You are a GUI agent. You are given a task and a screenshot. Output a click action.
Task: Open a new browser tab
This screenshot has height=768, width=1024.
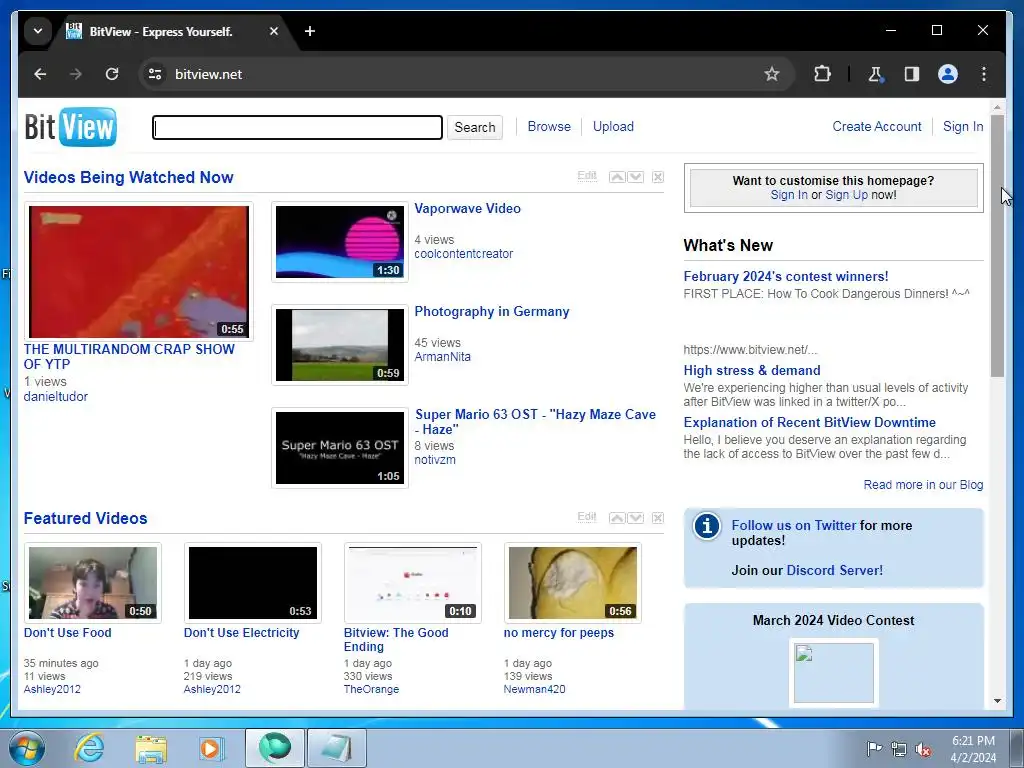tap(310, 31)
